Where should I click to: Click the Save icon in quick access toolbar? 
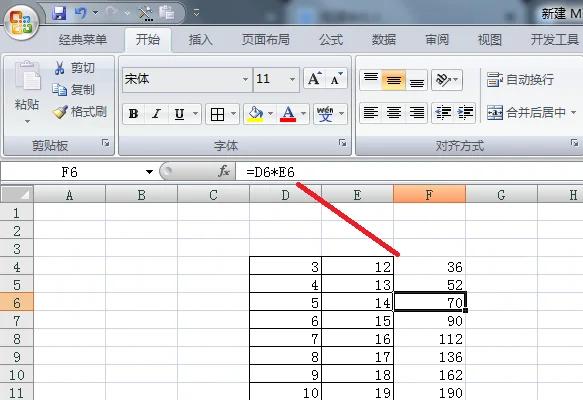59,13
